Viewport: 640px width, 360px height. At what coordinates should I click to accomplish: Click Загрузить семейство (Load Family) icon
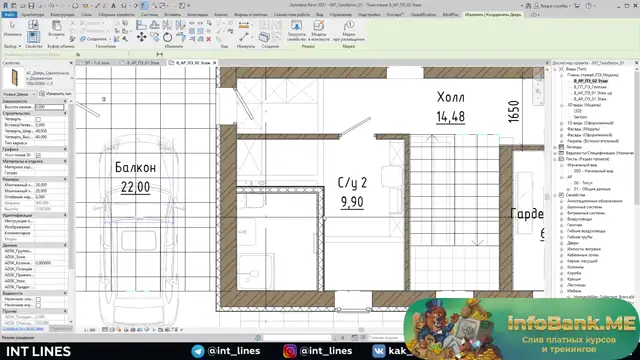296,31
